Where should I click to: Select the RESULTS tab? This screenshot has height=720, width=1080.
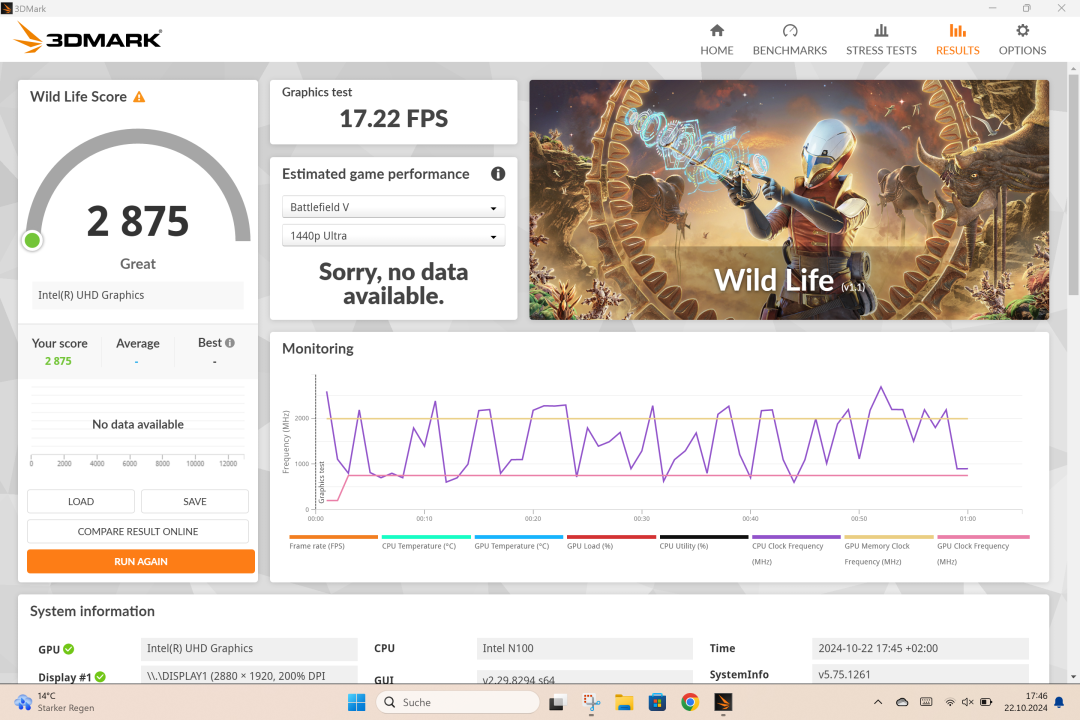[957, 39]
